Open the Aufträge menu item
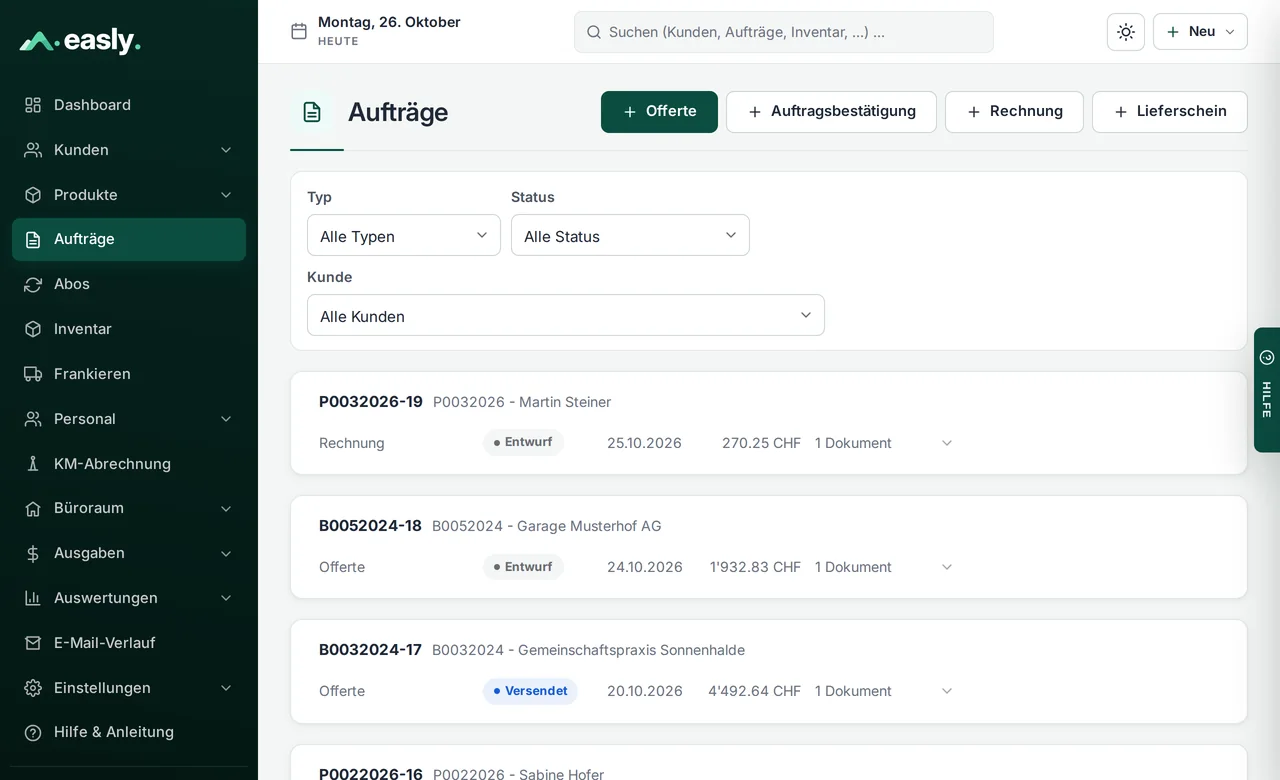The image size is (1280, 780). (129, 239)
